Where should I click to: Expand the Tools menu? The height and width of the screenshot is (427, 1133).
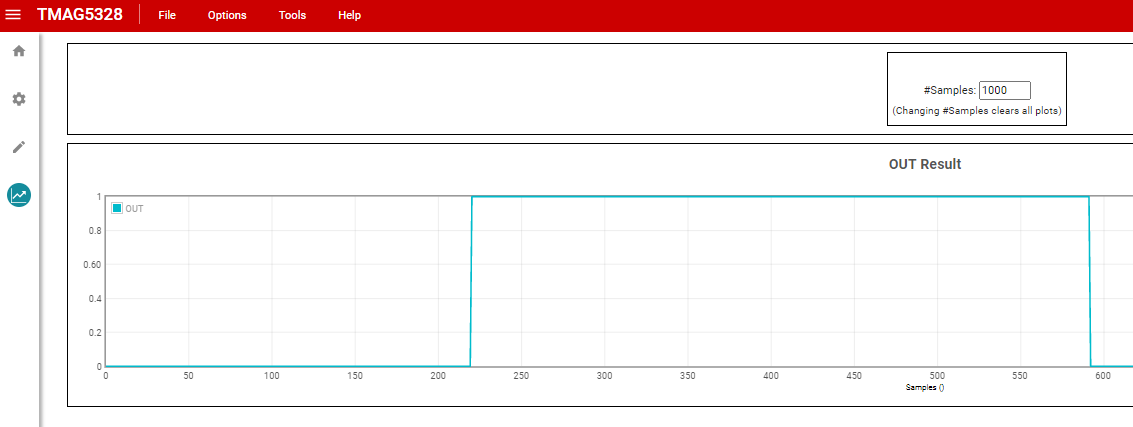pos(293,15)
